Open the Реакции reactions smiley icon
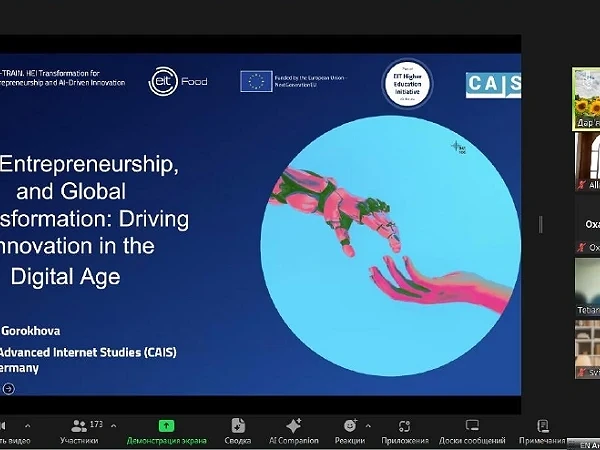 pos(349,426)
